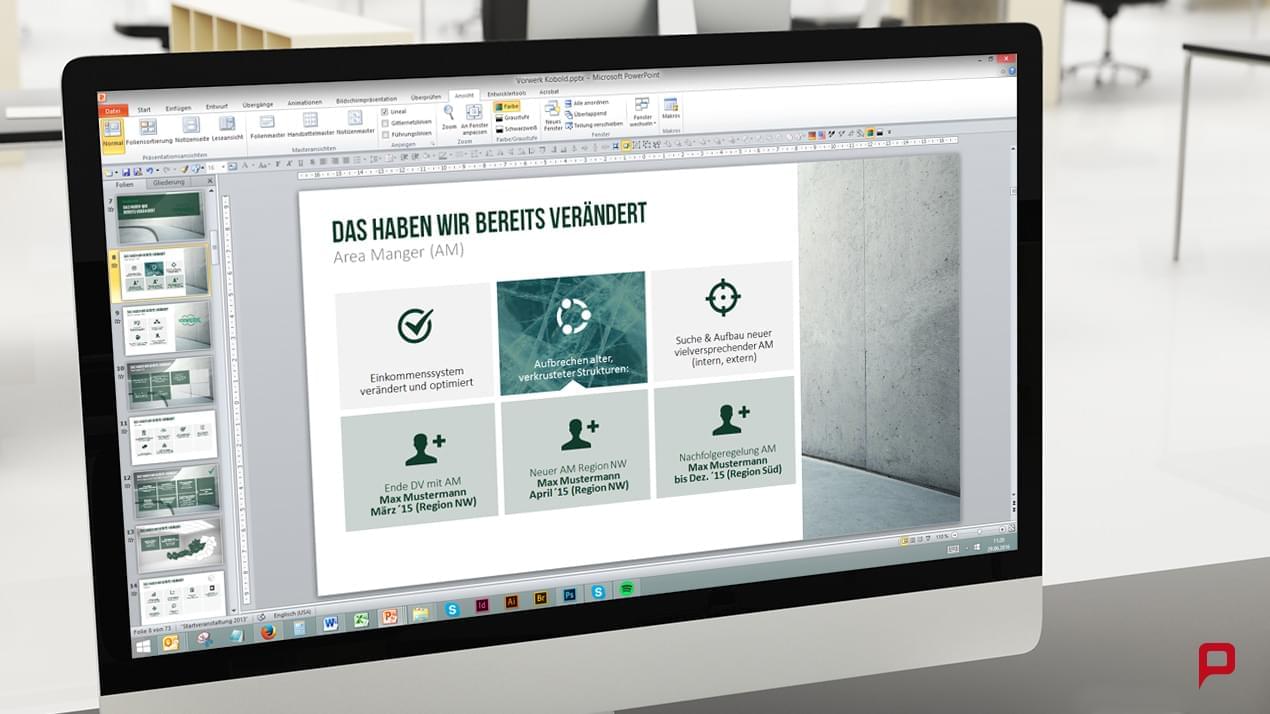Click the Graustufe button
This screenshot has height=714, width=1270.
point(515,117)
